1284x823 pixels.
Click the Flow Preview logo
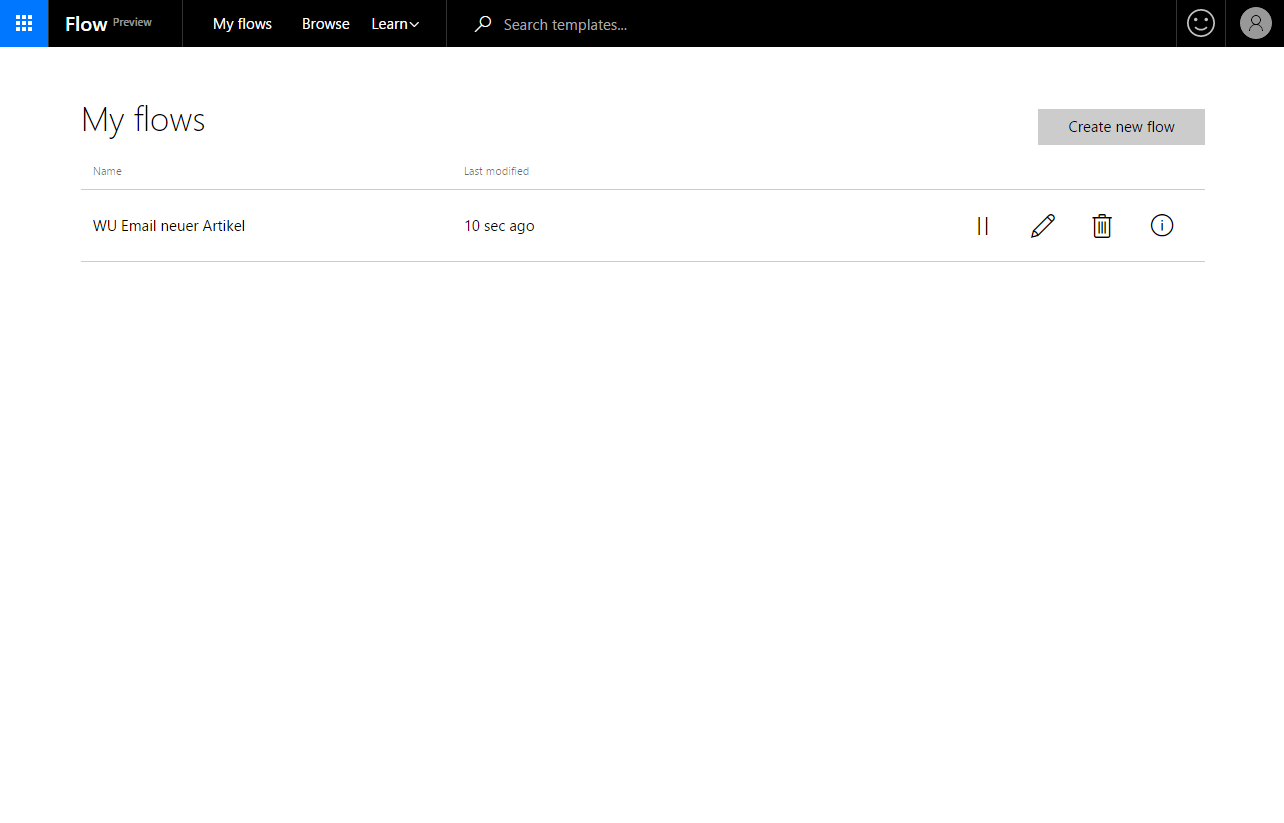click(108, 24)
